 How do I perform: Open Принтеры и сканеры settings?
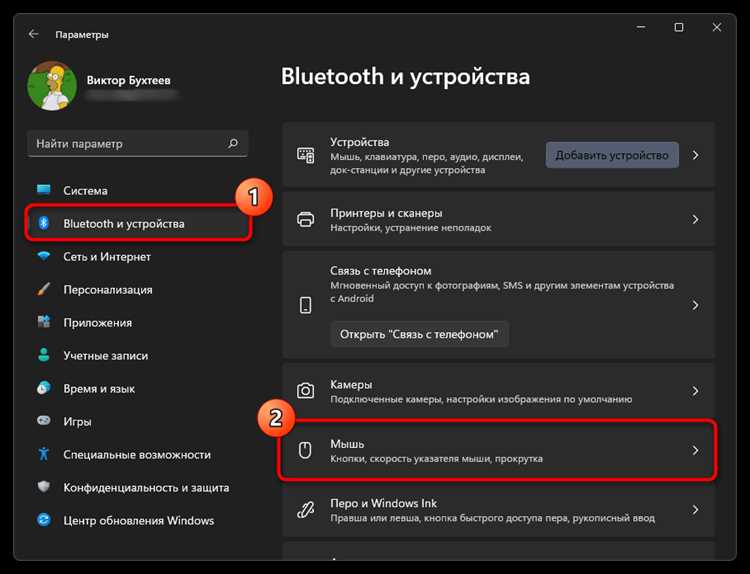[498, 220]
